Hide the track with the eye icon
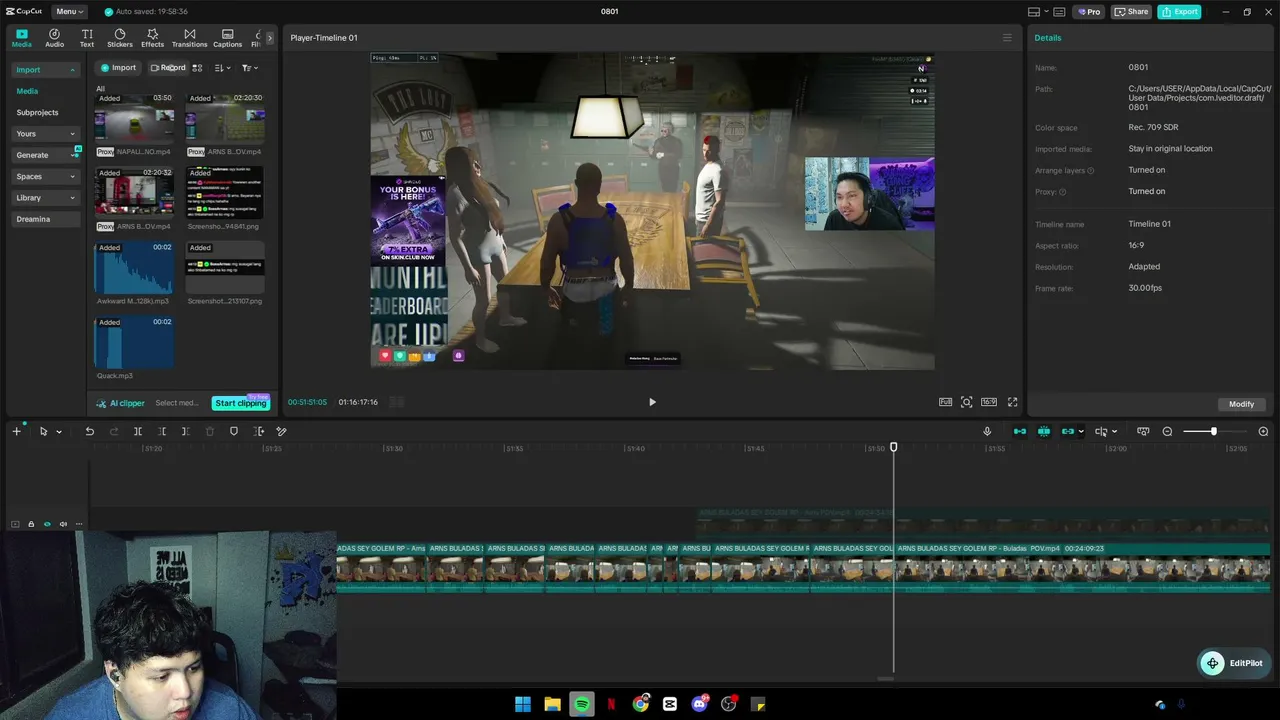1280x720 pixels. click(47, 524)
